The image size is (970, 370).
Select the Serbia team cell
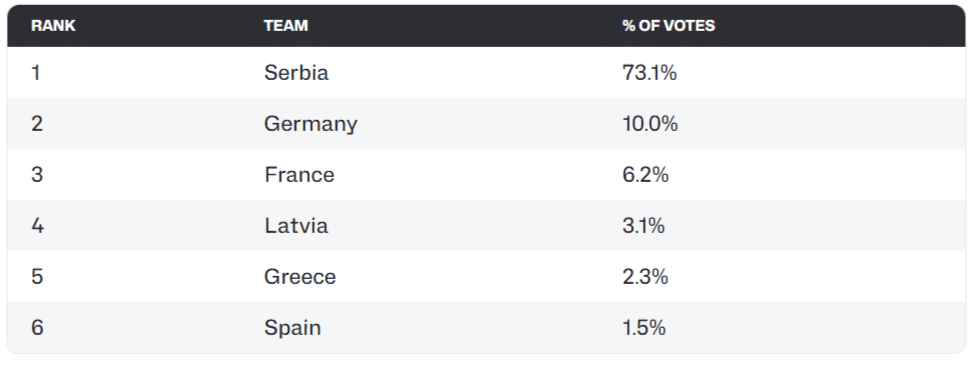pyautogui.click(x=296, y=73)
